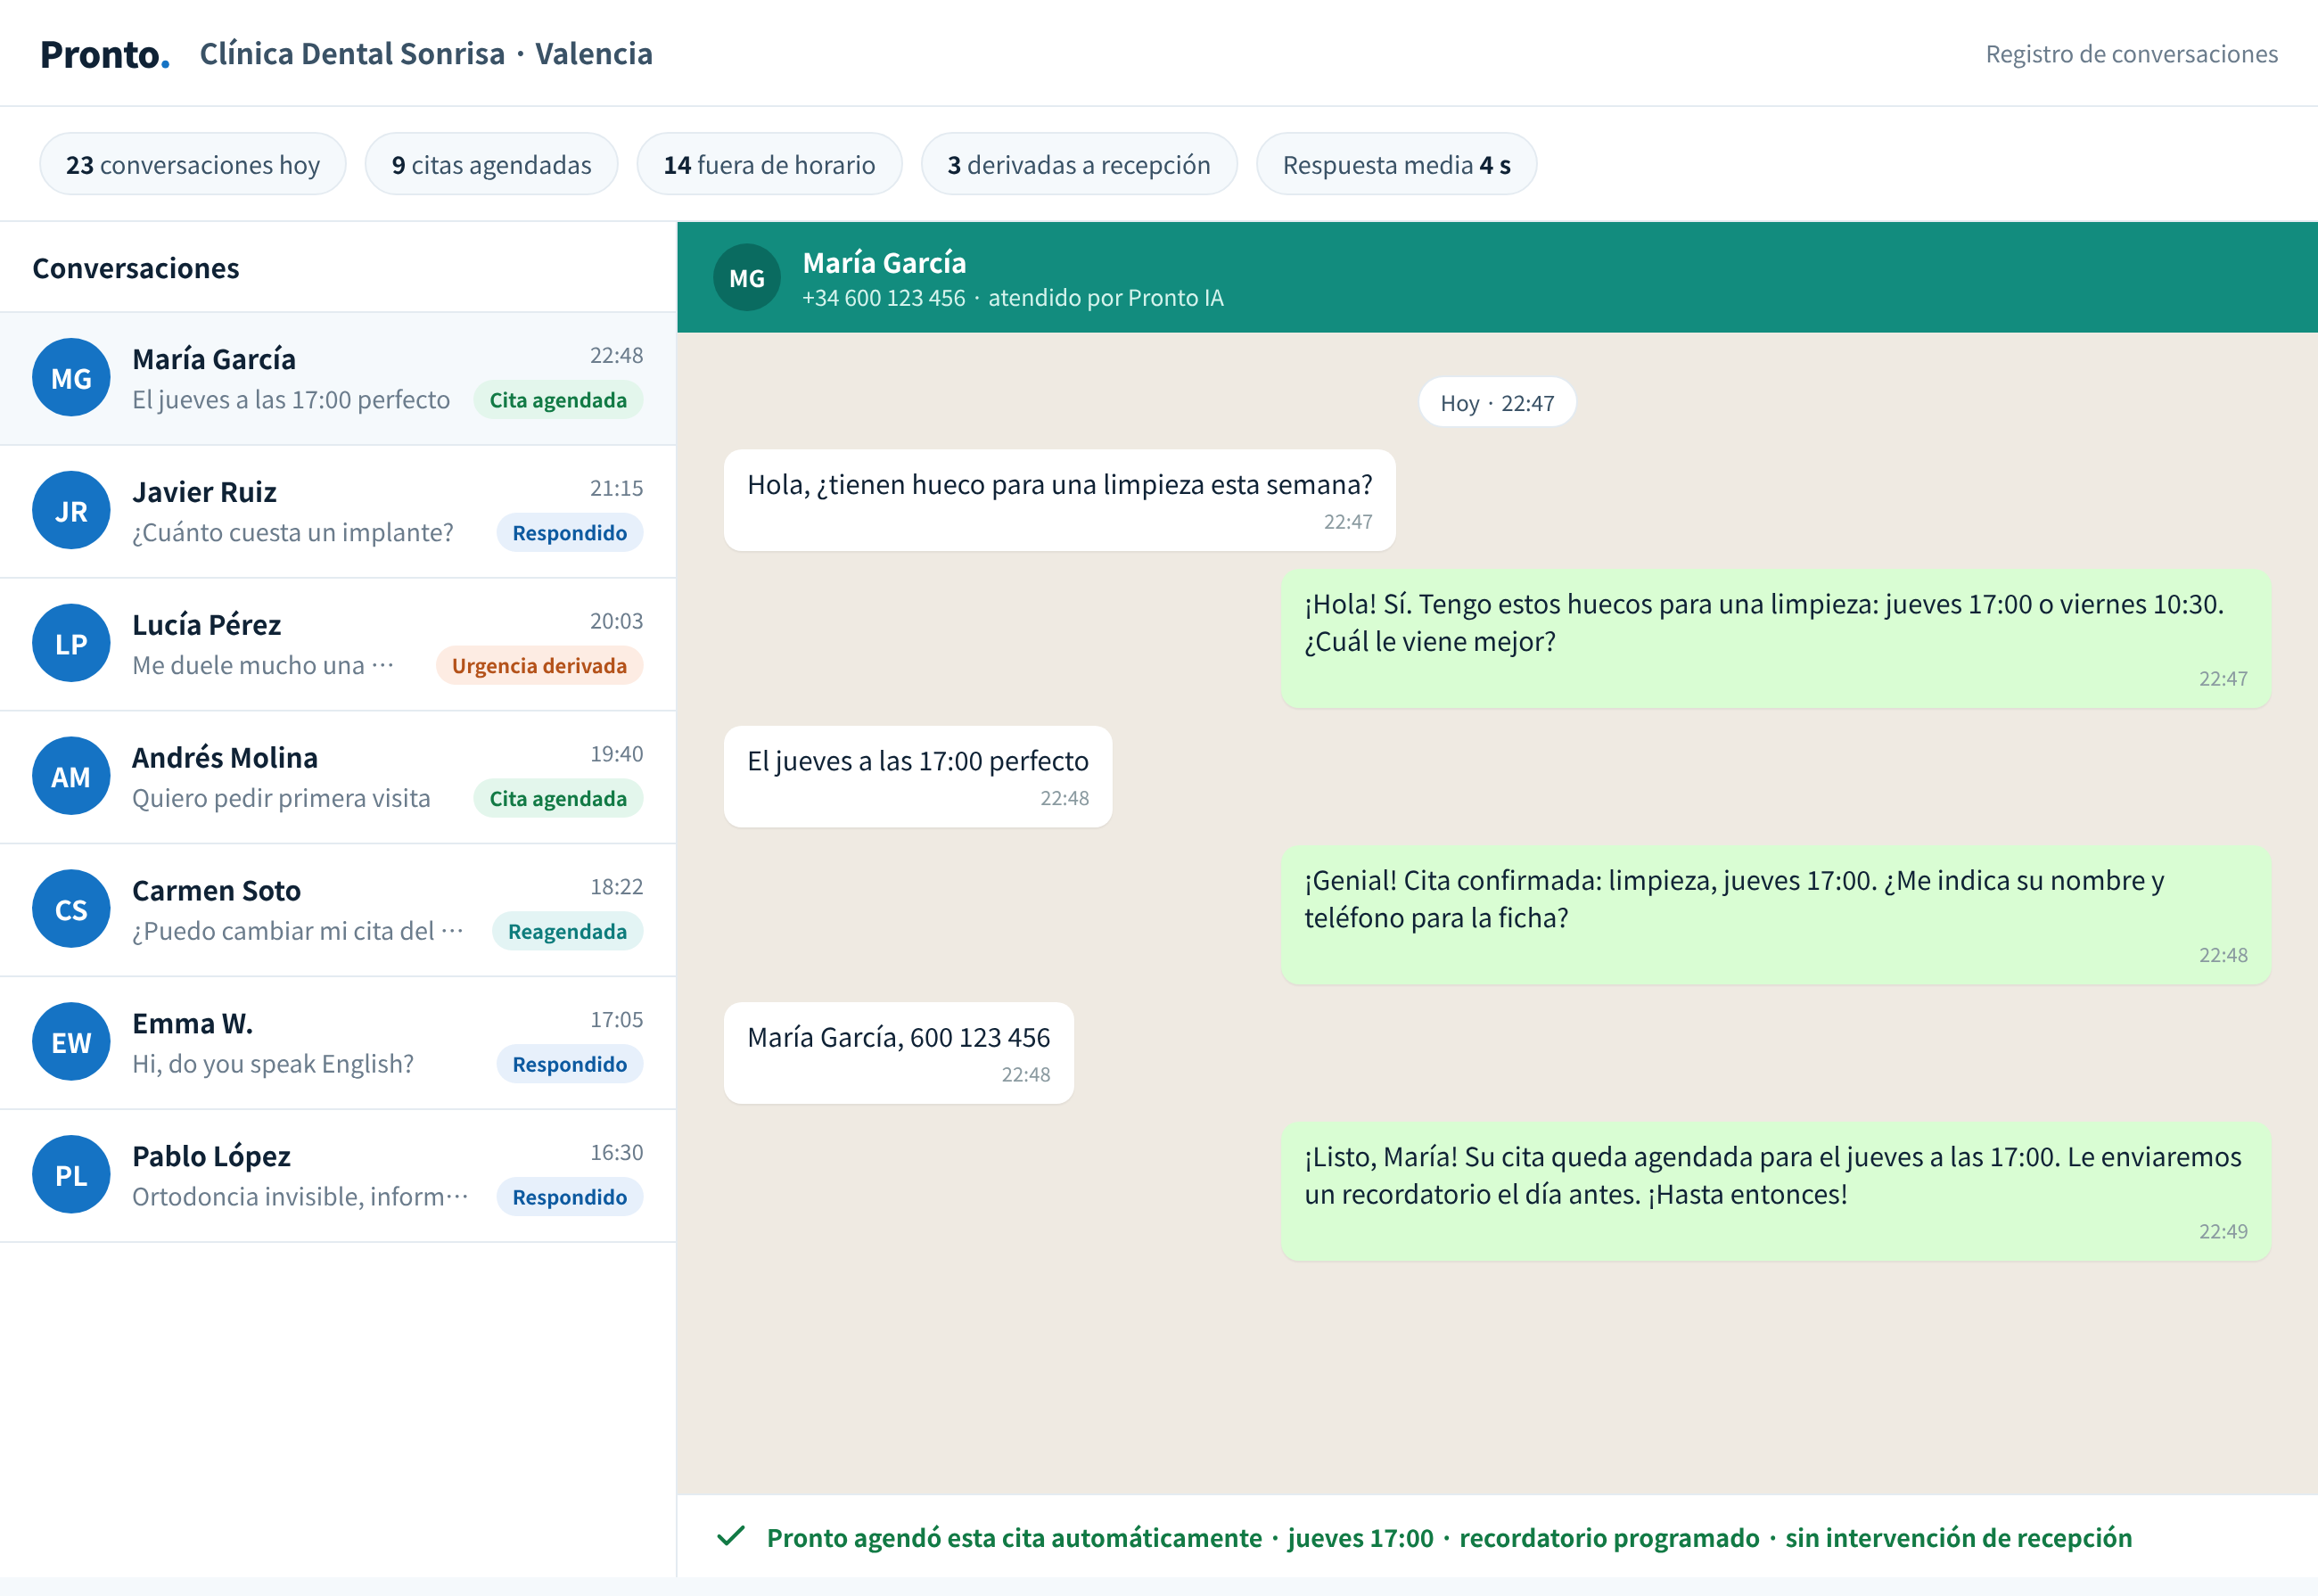Click the EW avatar for Emma W.
The image size is (2318, 1596).
71,1043
